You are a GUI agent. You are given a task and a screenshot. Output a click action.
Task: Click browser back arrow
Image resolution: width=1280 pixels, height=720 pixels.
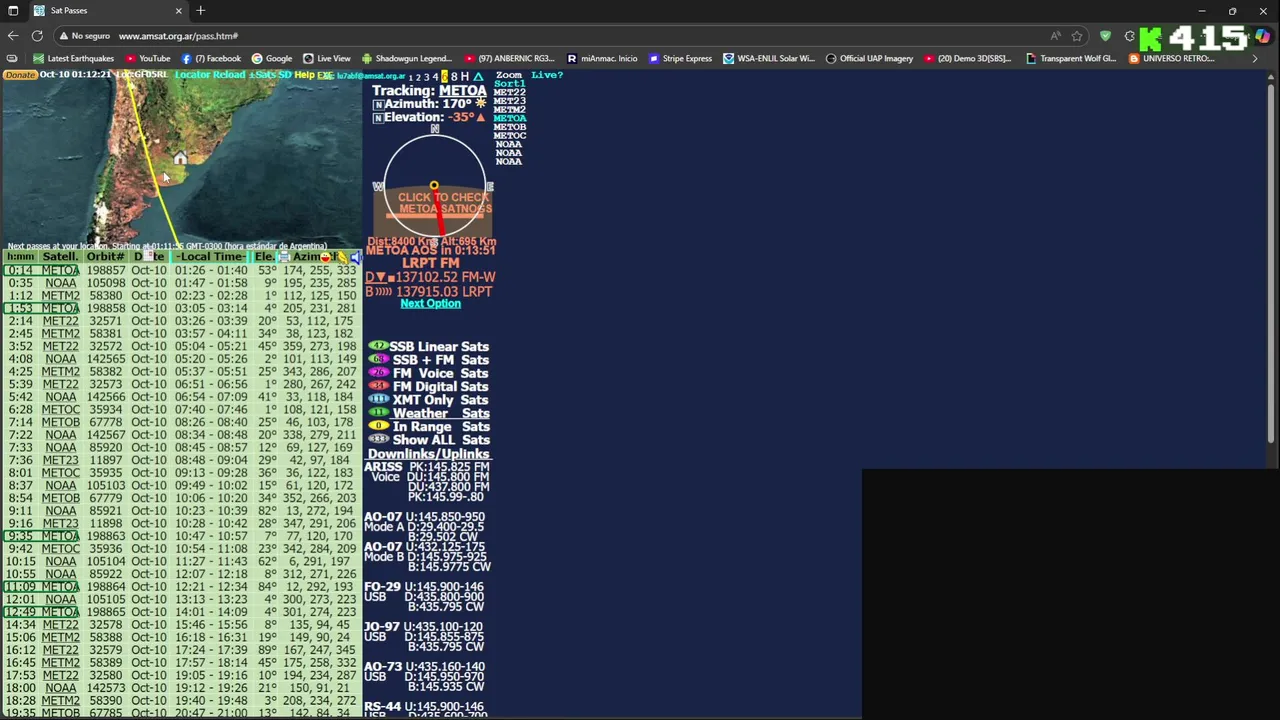pyautogui.click(x=13, y=36)
